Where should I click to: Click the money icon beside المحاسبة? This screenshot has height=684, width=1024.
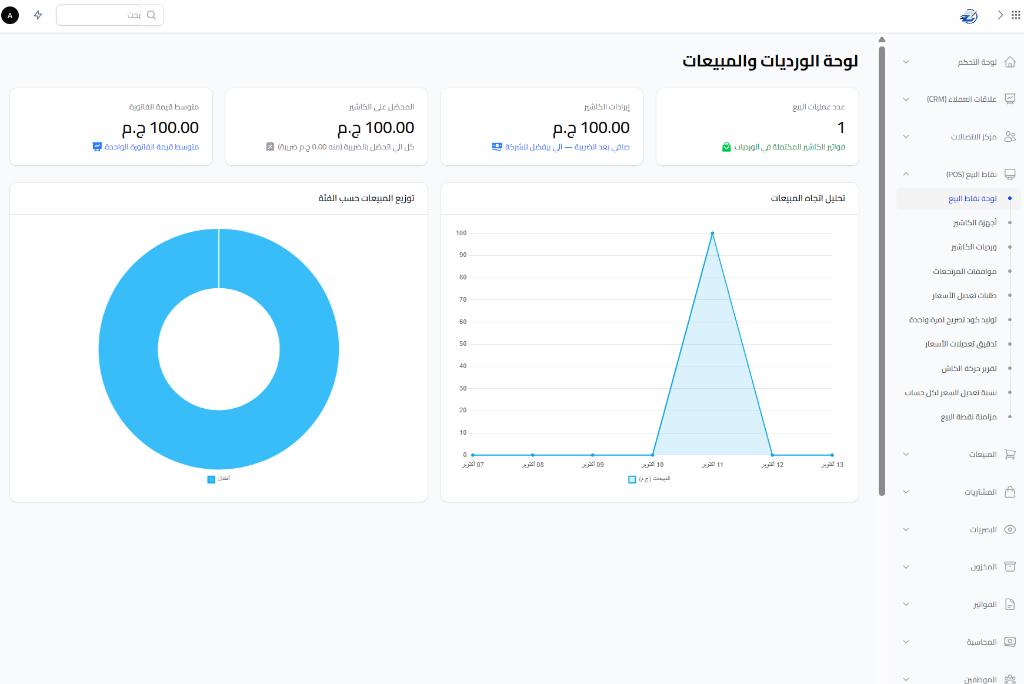pyautogui.click(x=1010, y=642)
